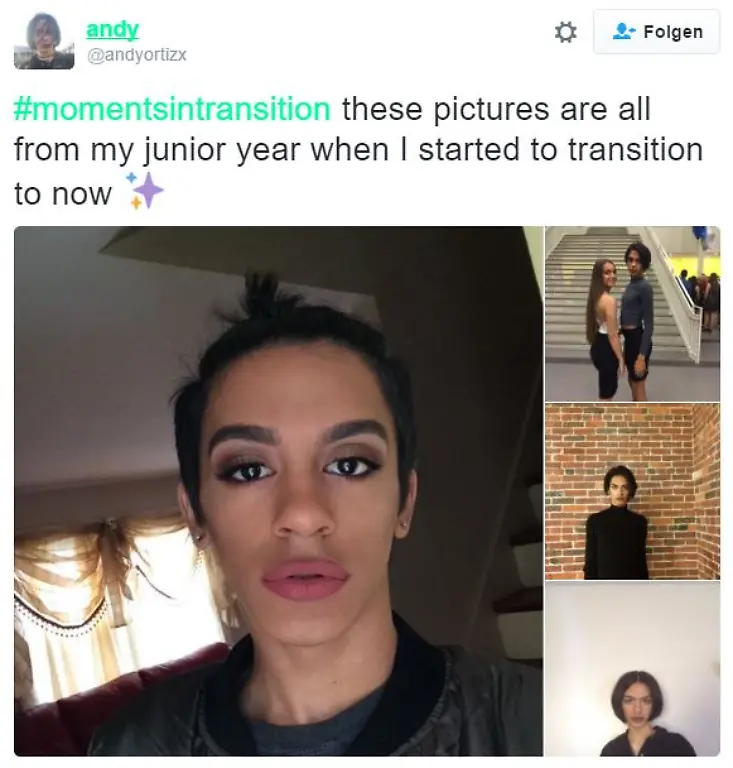Viewport: 733px width, 768px height.
Task: Click the gear settings icon
Action: [566, 32]
